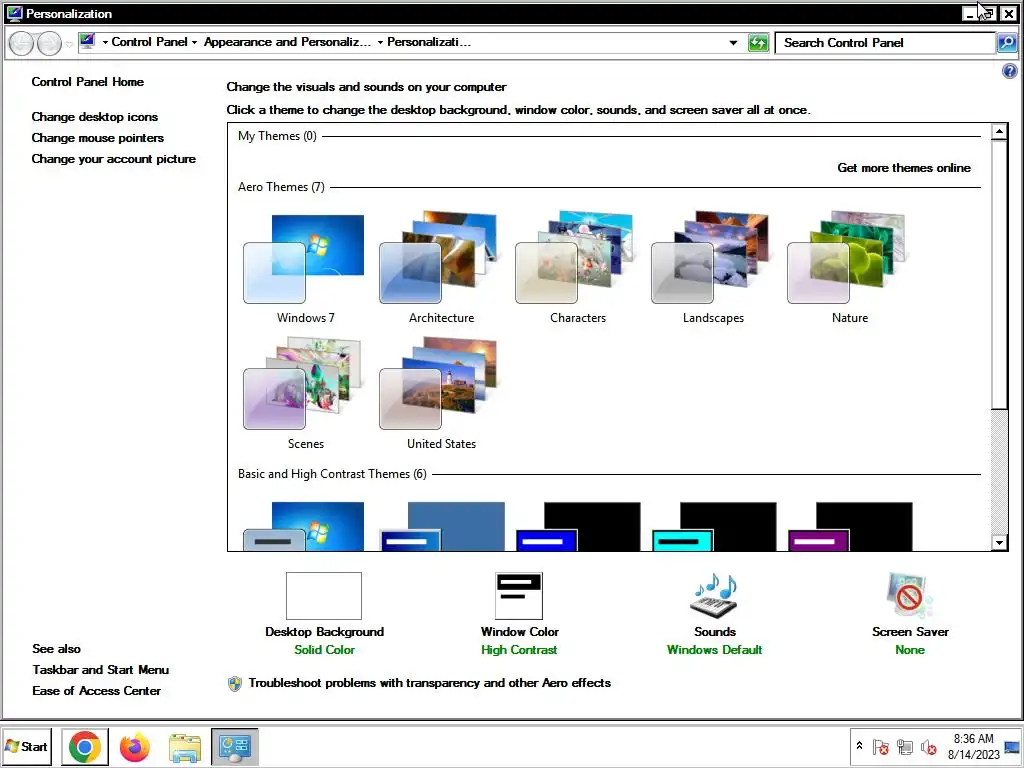This screenshot has height=768, width=1024.
Task: Click the theme list scroll down arrow
Action: point(999,543)
